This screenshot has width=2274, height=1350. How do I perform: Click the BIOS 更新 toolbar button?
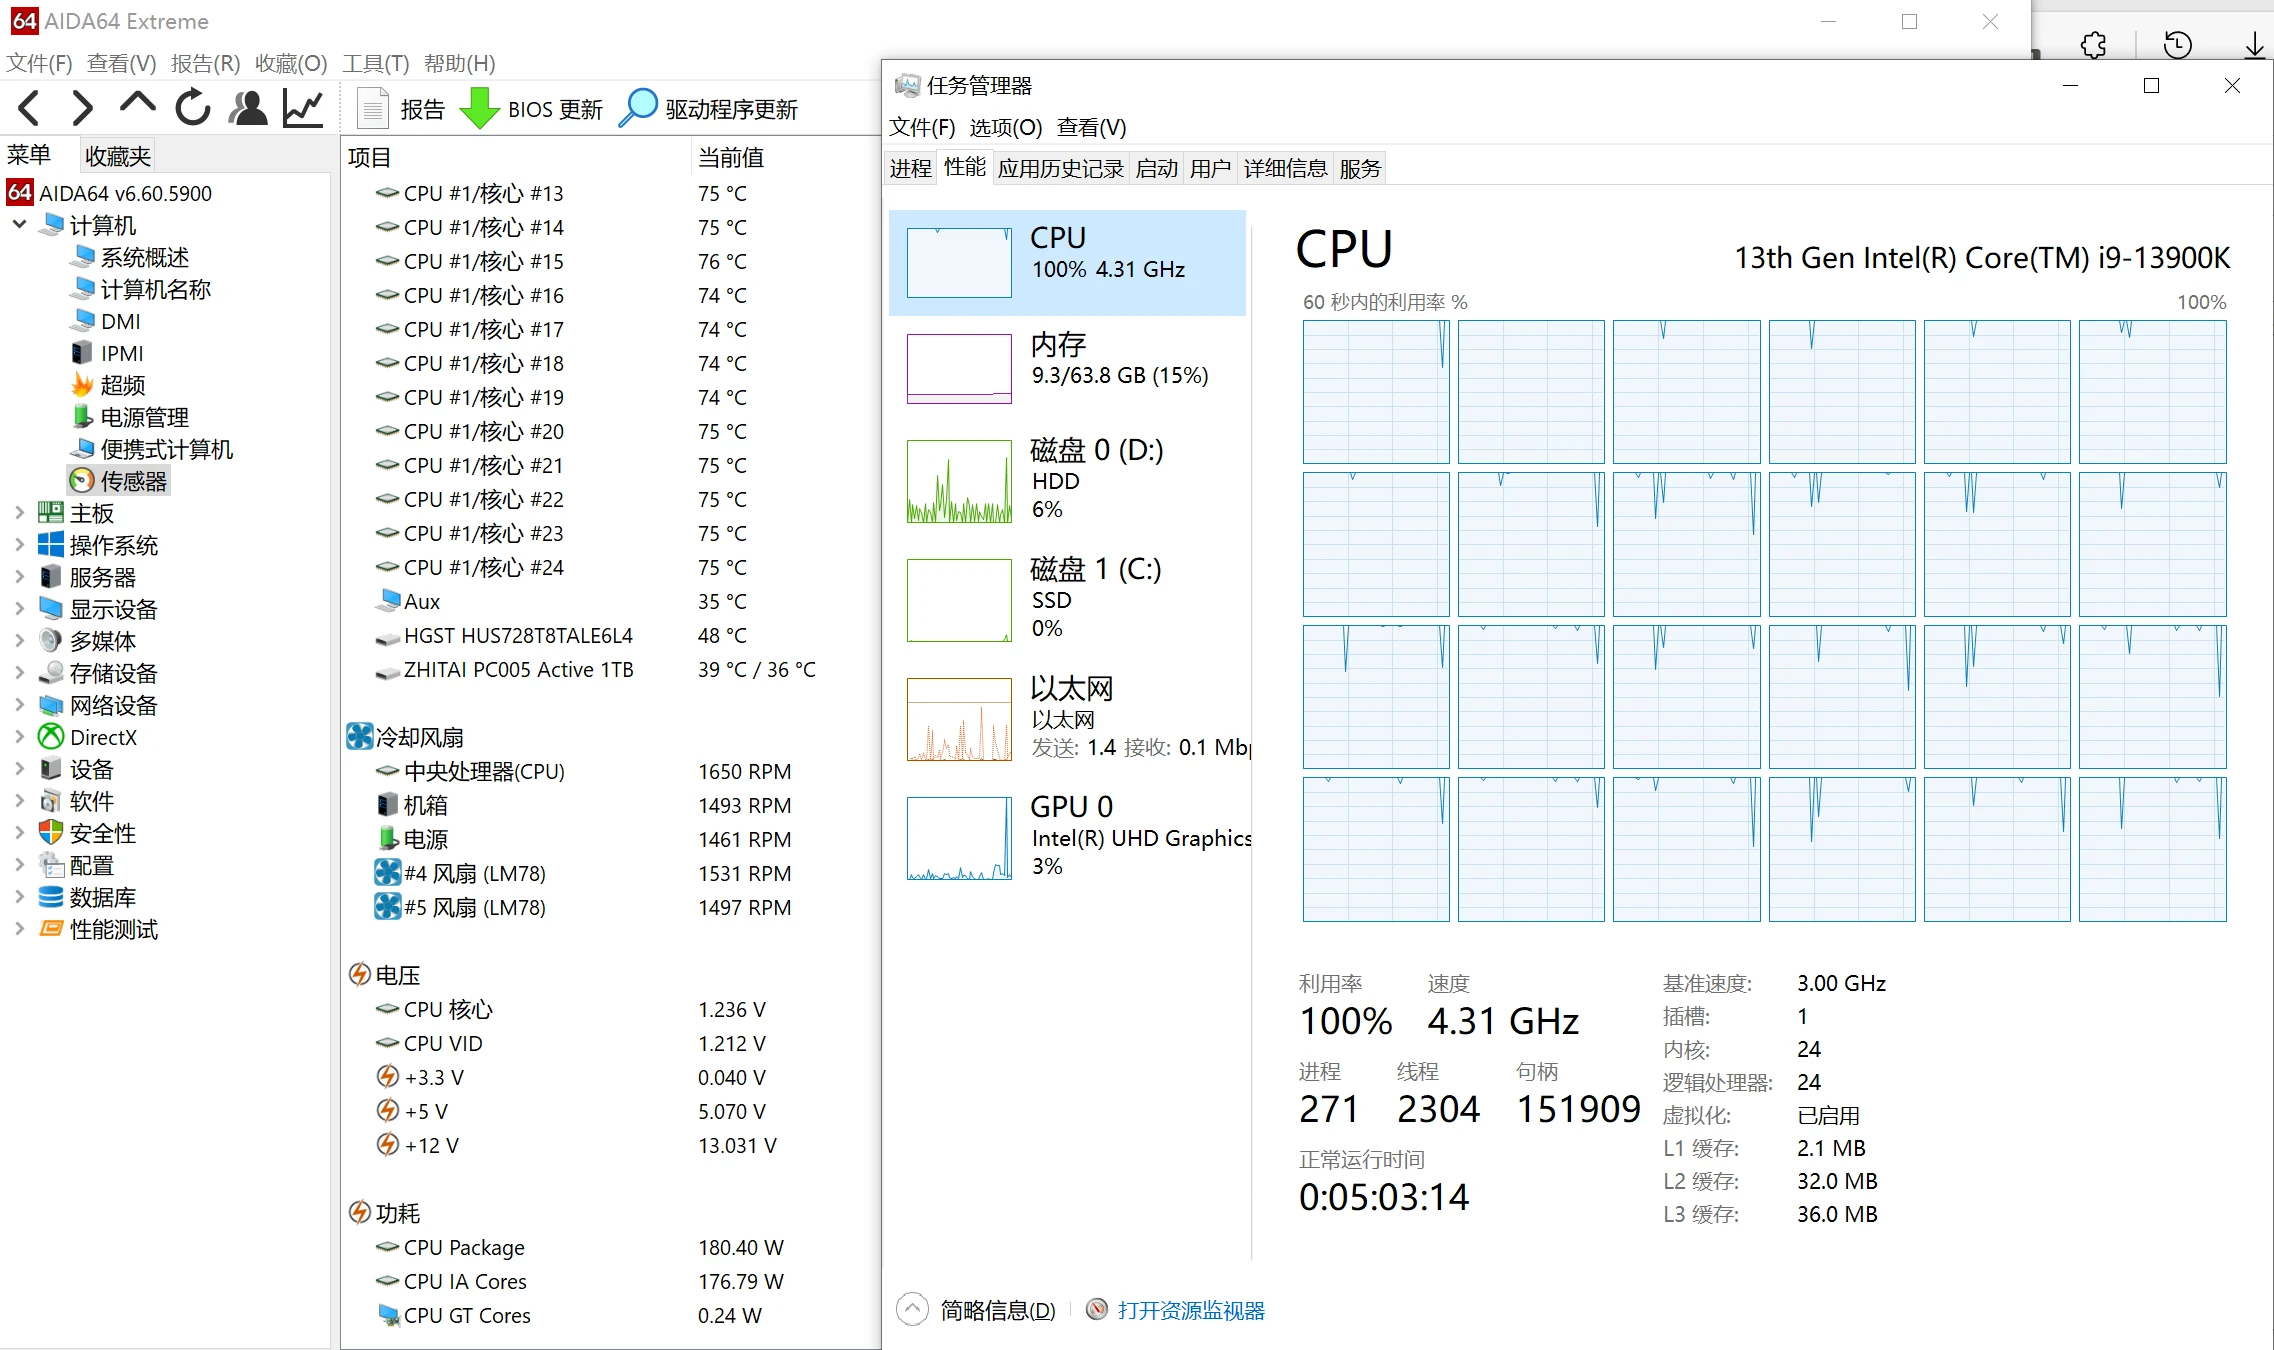click(x=532, y=109)
